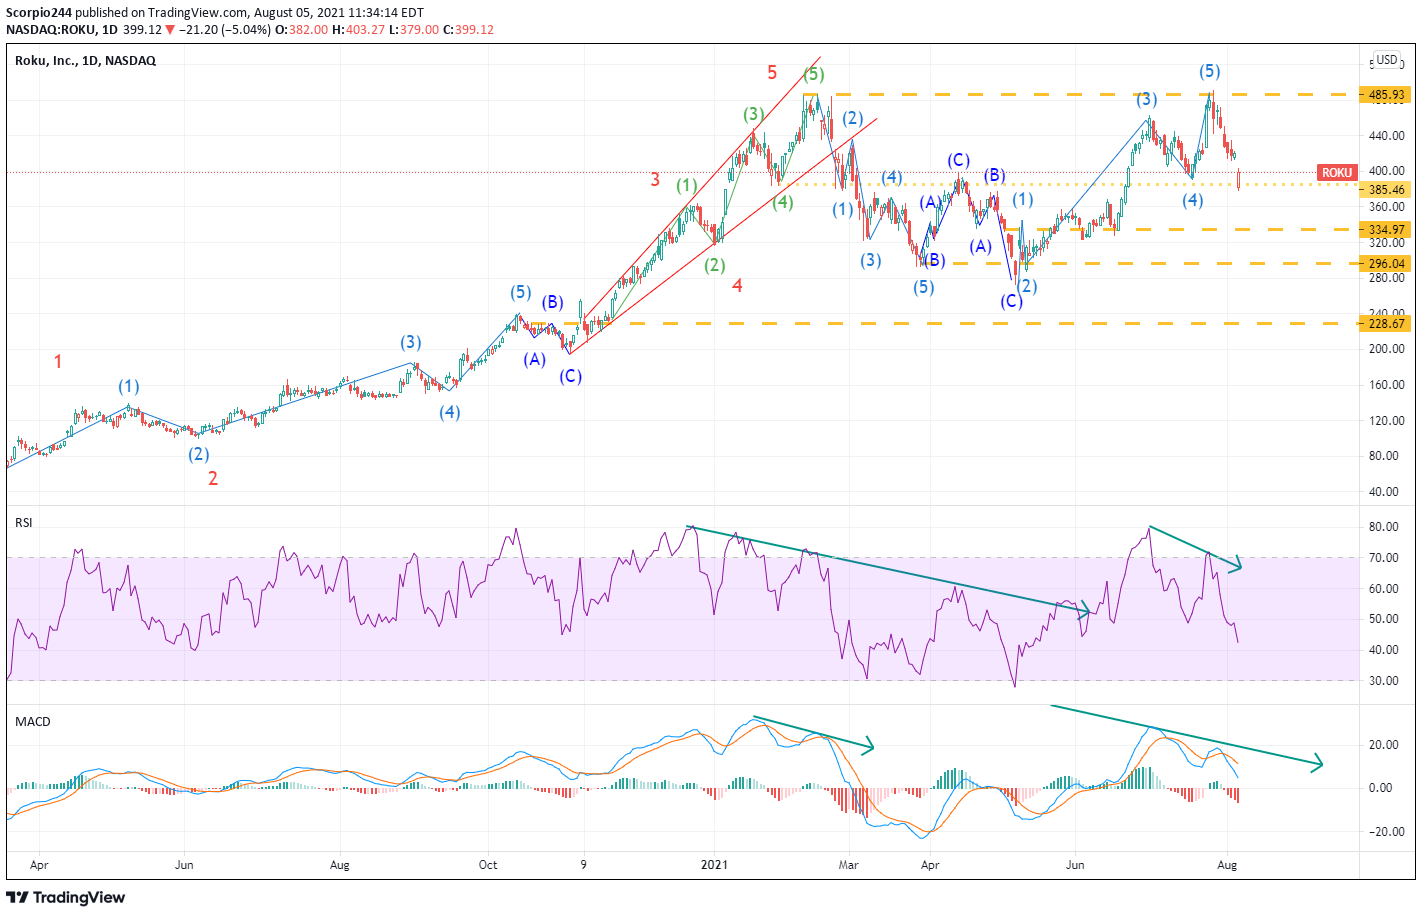Click the red wave label 5
Image resolution: width=1422 pixels, height=916 pixels.
(x=772, y=72)
